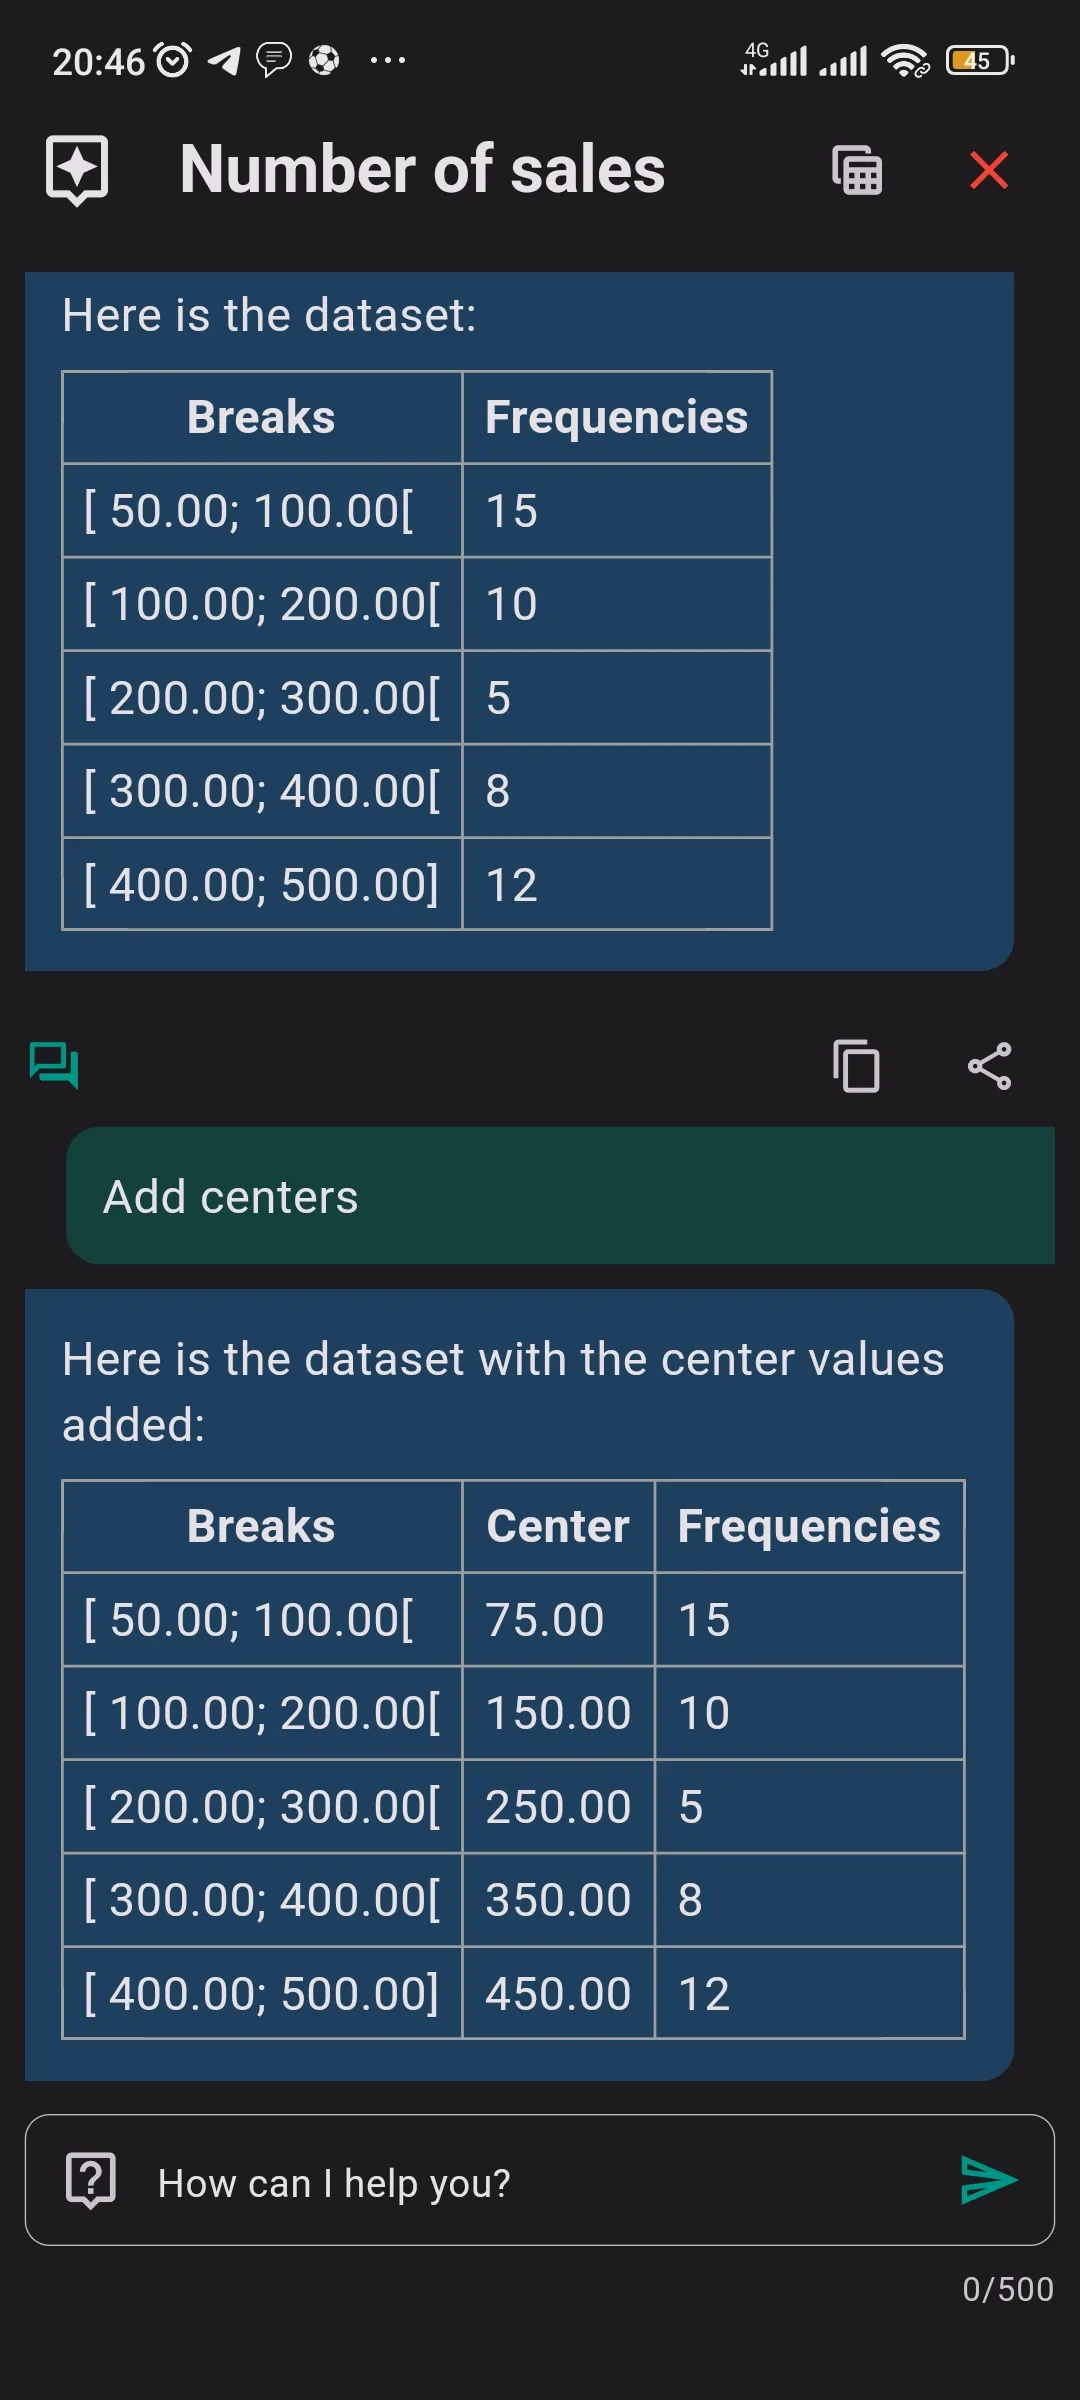This screenshot has height=2400, width=1080.
Task: Select 'Here is the dataset:' text
Action: click(x=269, y=315)
